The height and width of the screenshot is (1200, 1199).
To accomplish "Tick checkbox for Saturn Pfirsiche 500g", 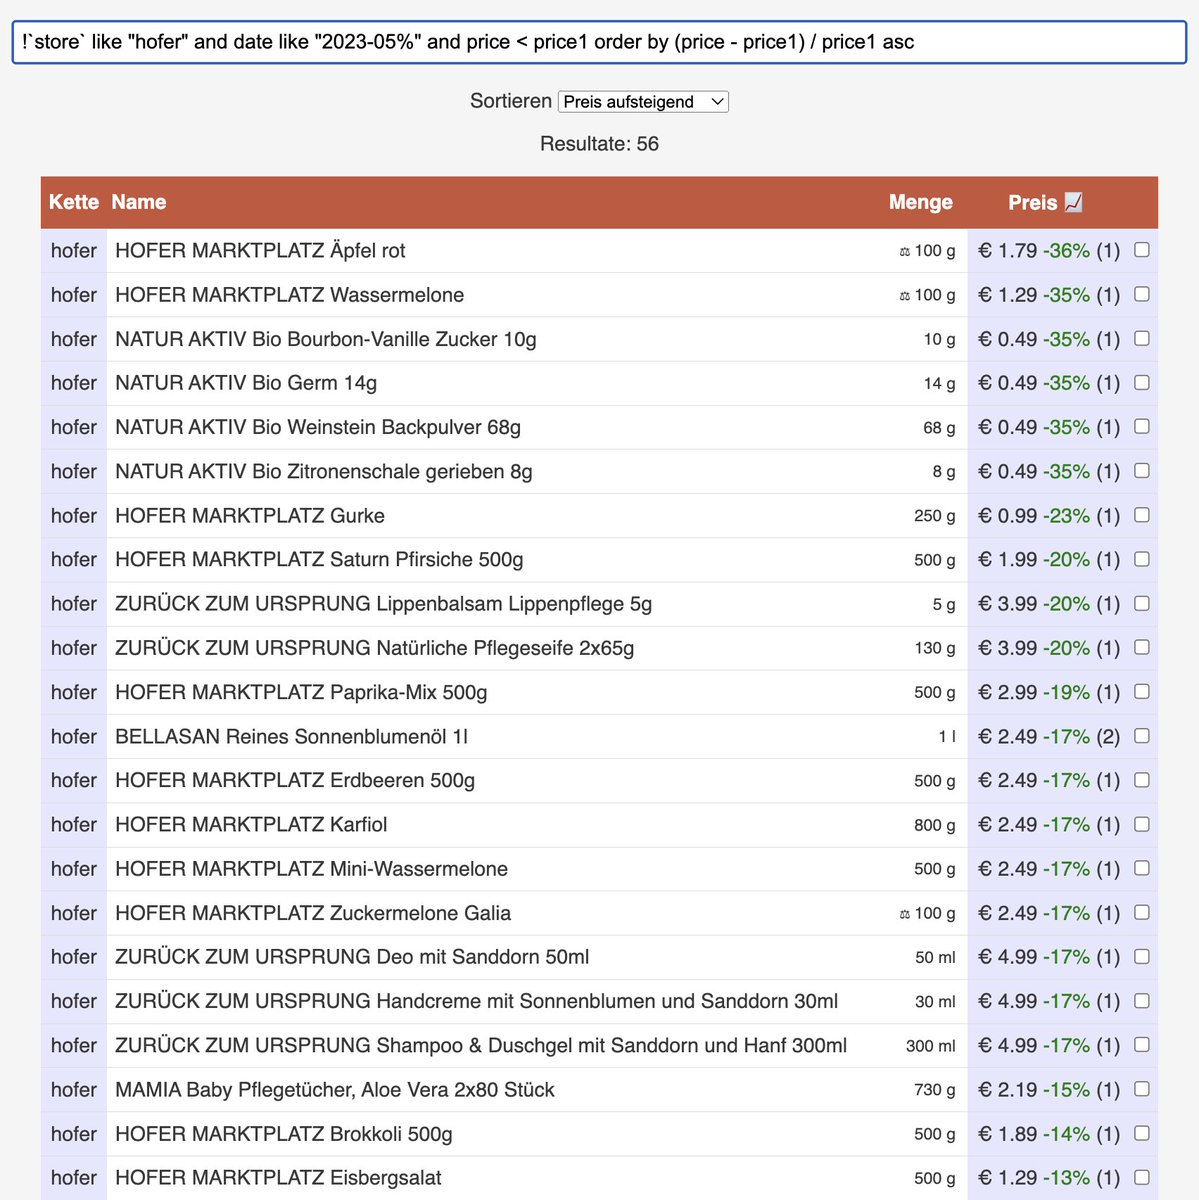I will (1142, 559).
